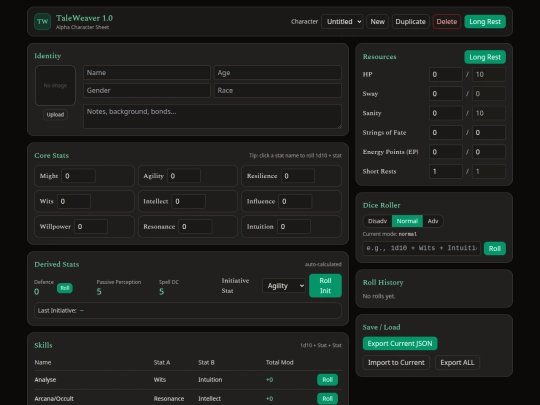Roll the Arcana/Occult skill
The image size is (540, 405).
point(327,398)
